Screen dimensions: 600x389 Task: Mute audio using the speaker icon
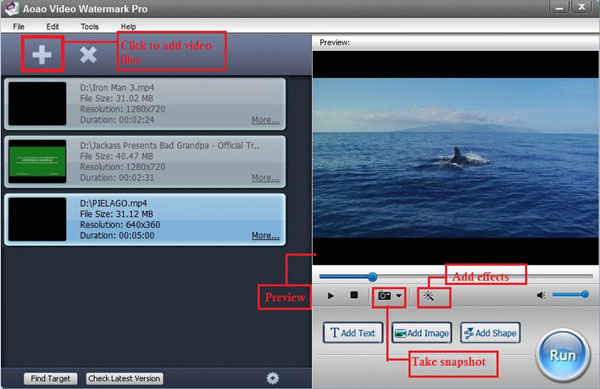pos(541,295)
